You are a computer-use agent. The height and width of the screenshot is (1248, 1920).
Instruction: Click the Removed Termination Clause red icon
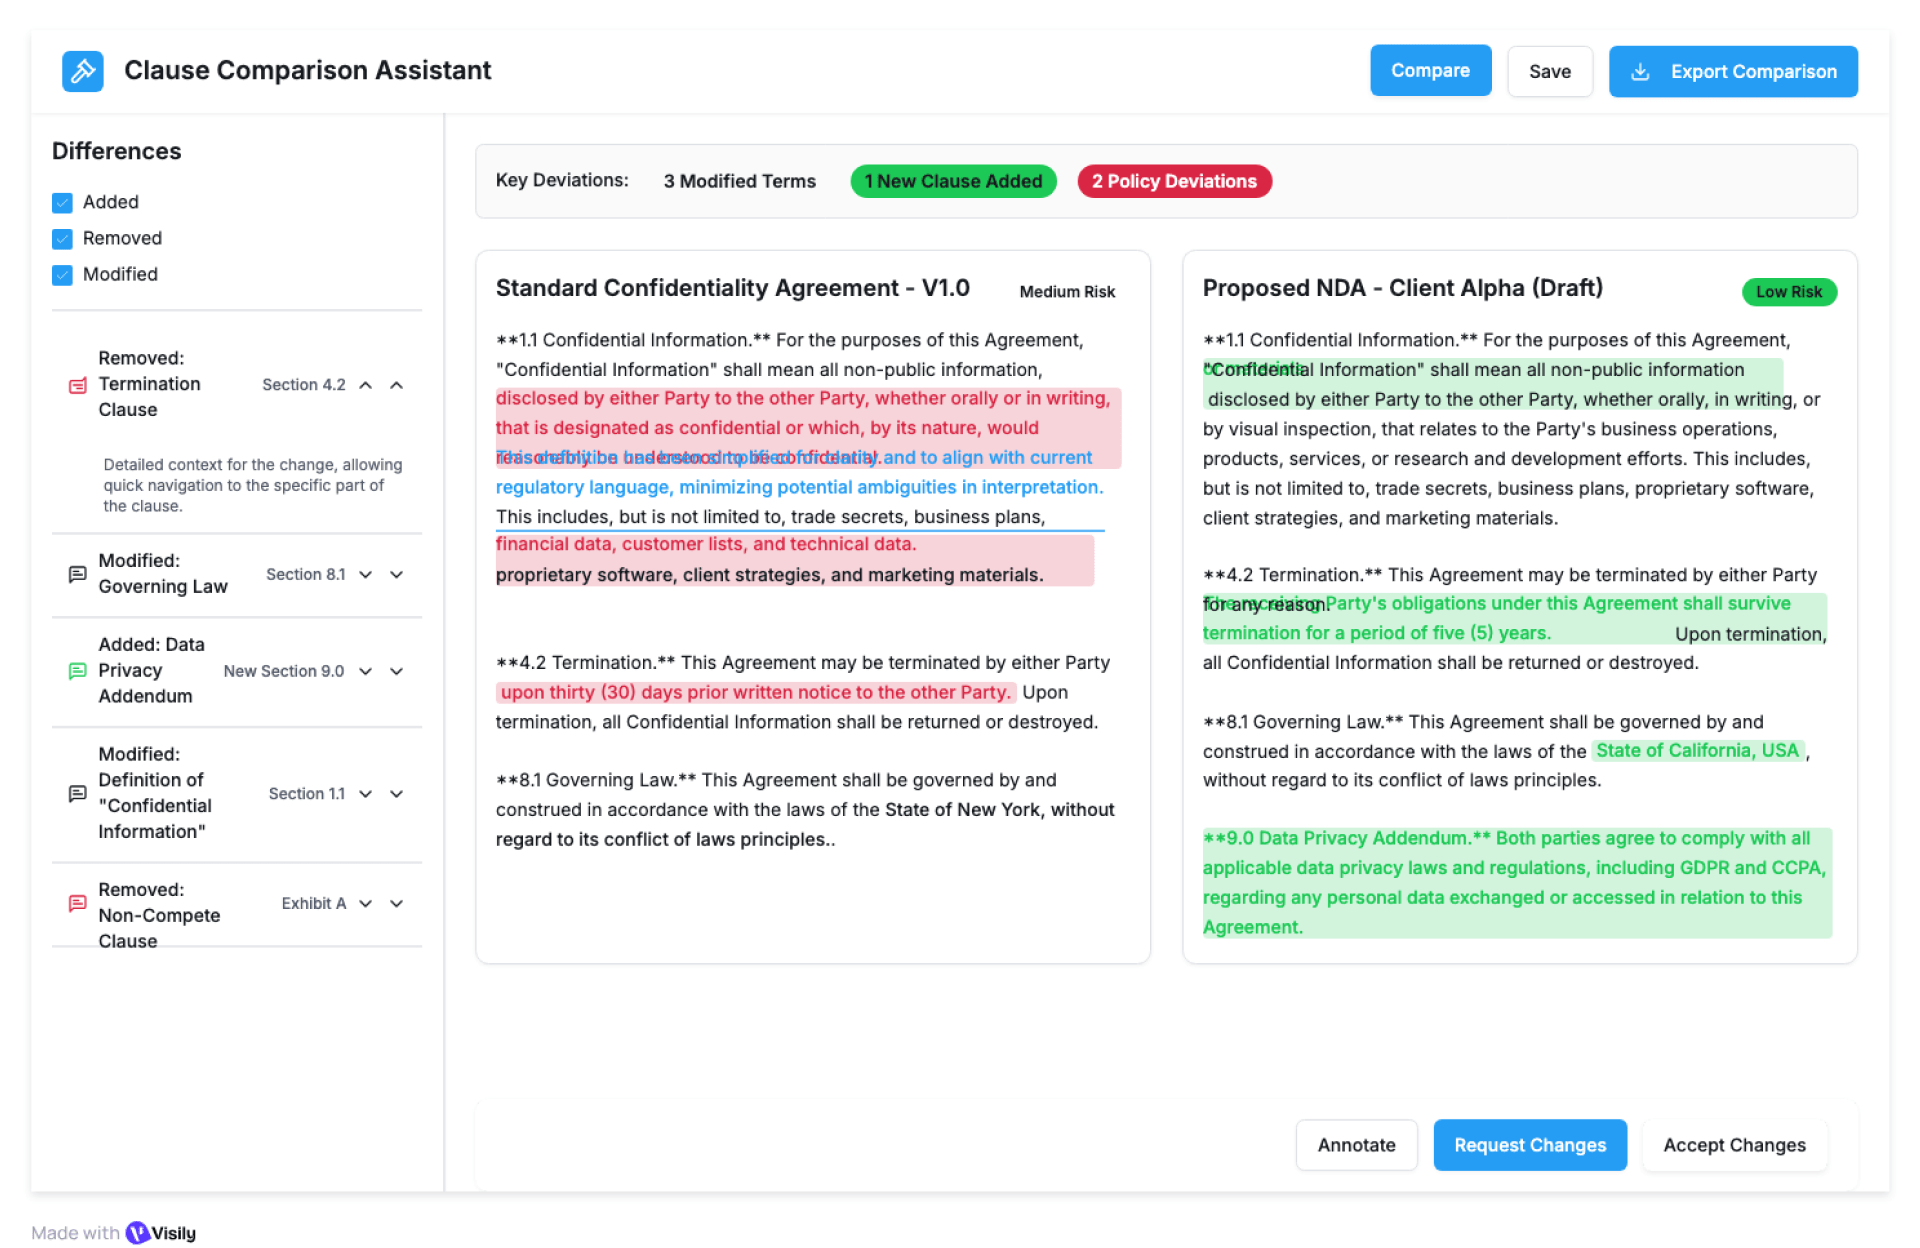pos(77,385)
